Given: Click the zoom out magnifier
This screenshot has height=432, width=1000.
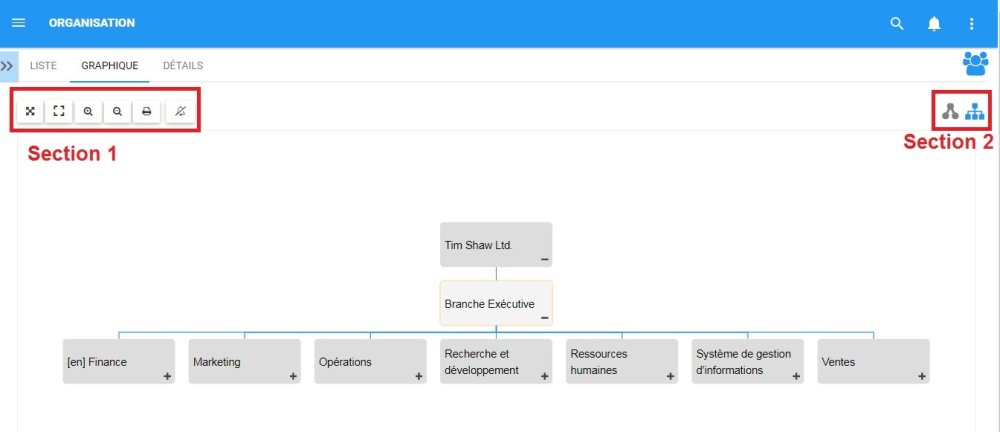Looking at the screenshot, I should [117, 111].
